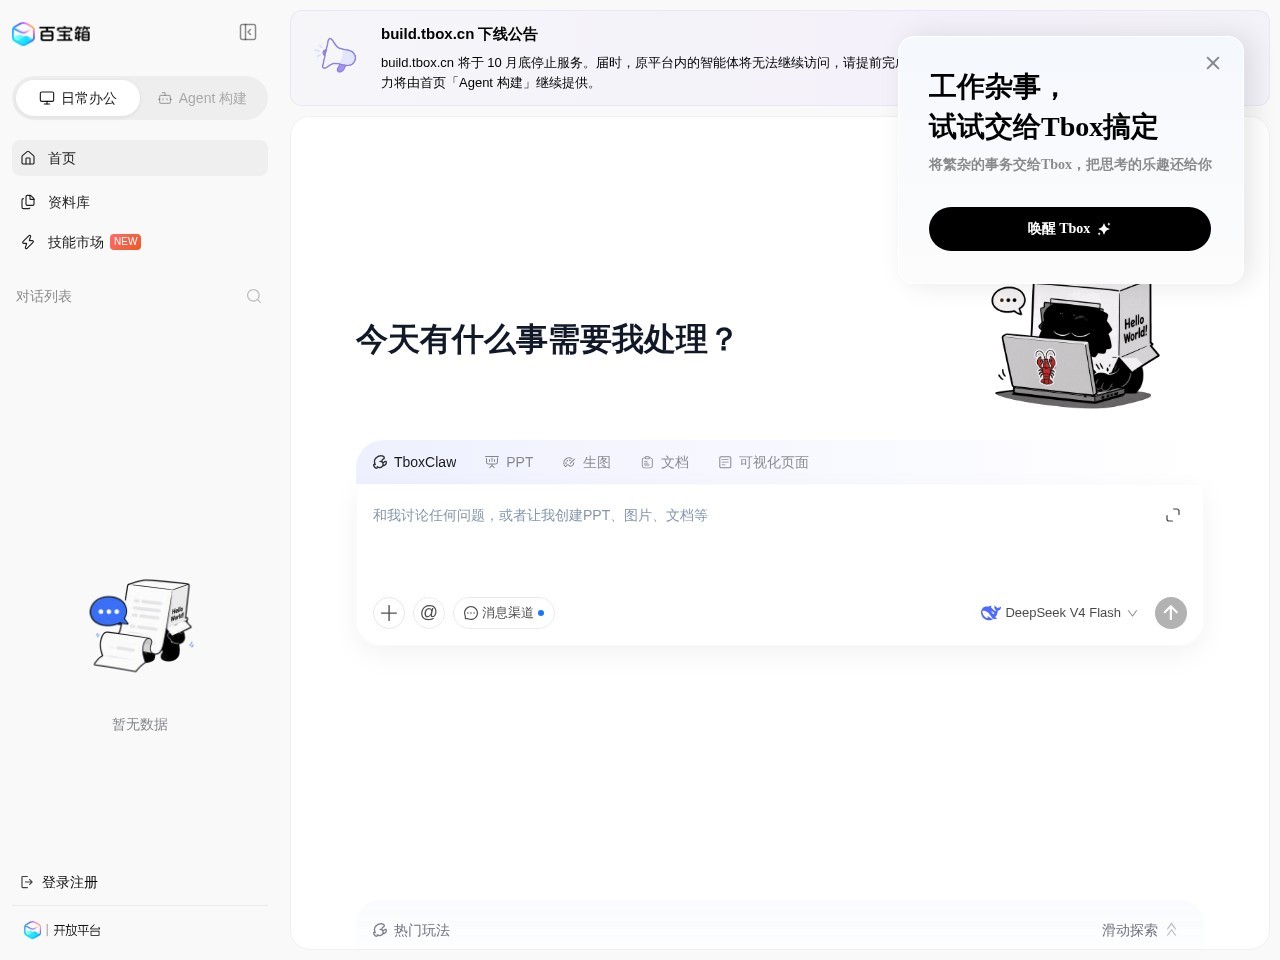Expand 滑动探索 section

coord(1140,930)
